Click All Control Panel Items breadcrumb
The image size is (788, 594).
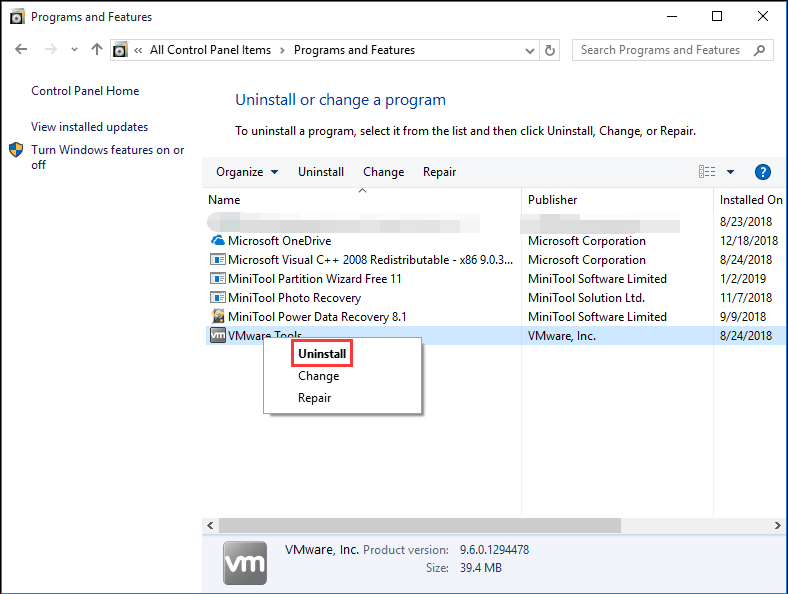[x=210, y=50]
